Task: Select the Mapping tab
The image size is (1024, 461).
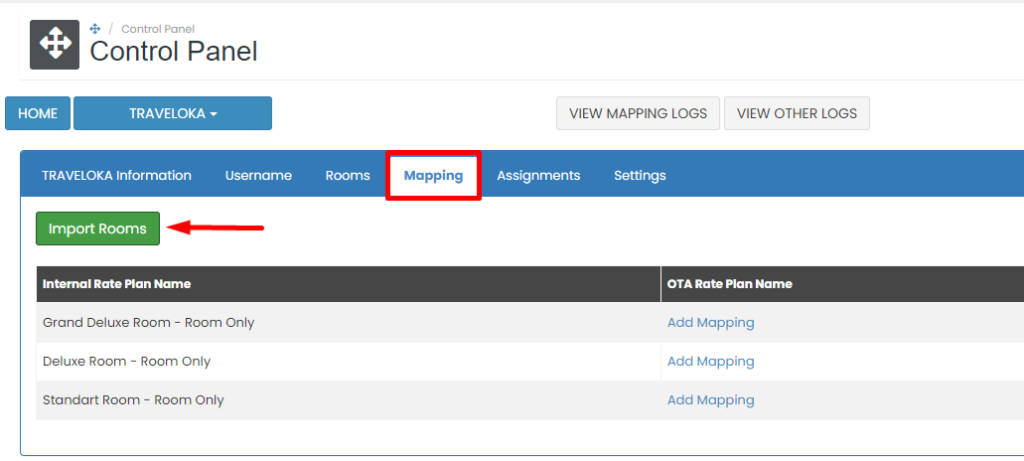Action: click(x=434, y=176)
